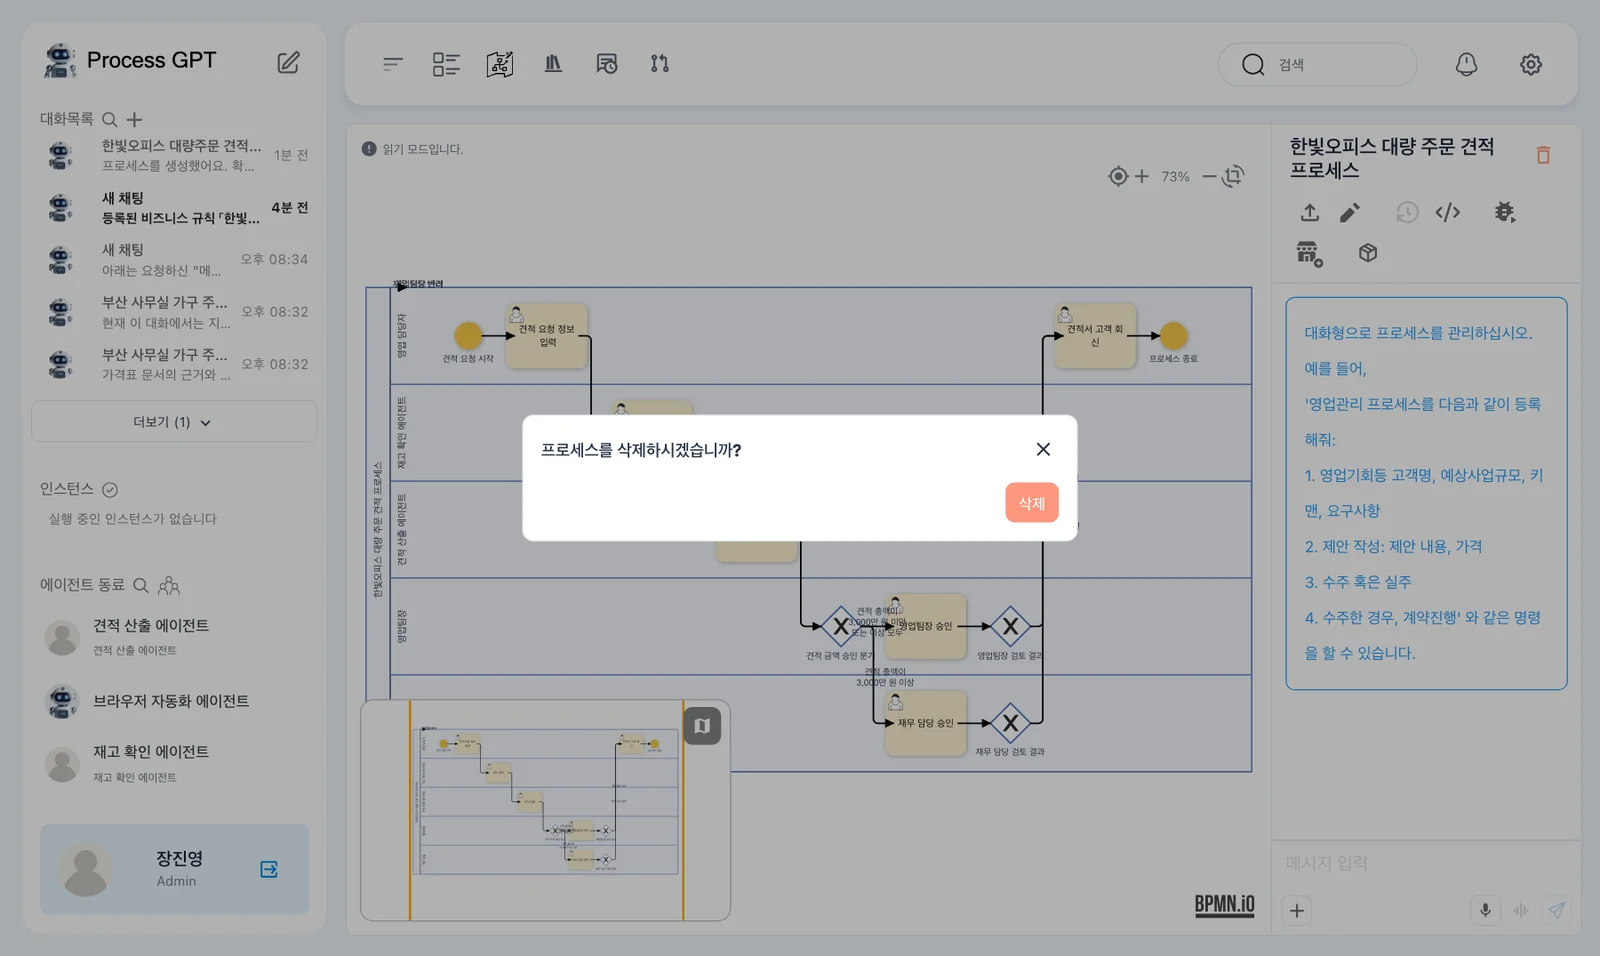This screenshot has width=1600, height=956.
Task: Click the upload export icon
Action: 1309,212
